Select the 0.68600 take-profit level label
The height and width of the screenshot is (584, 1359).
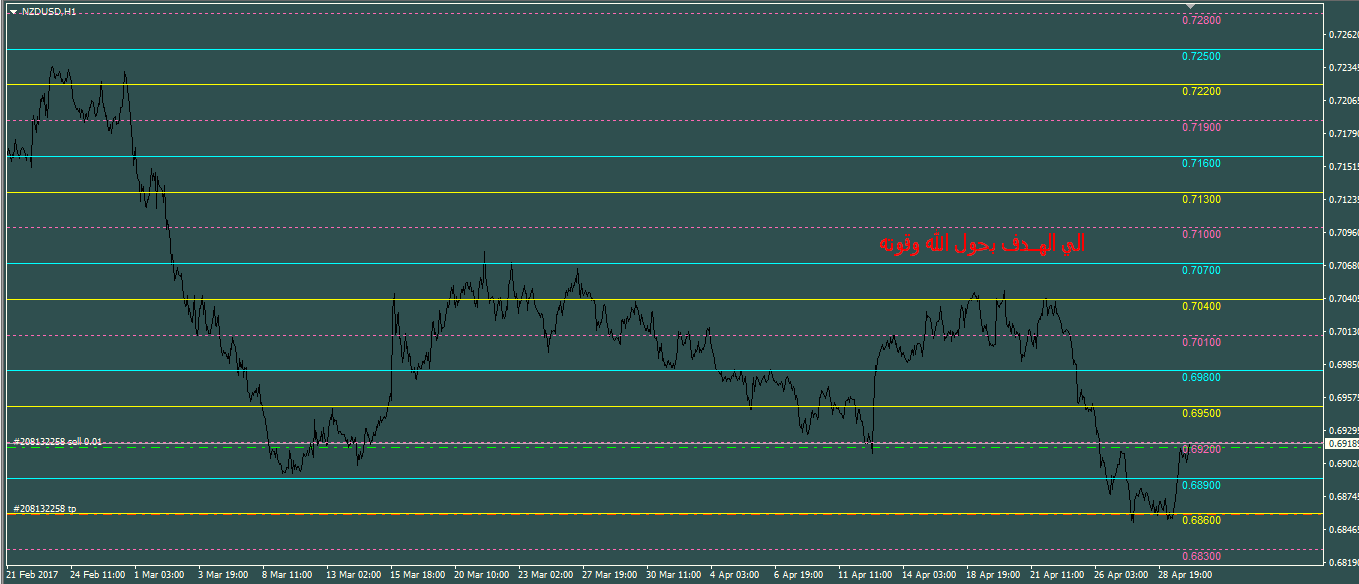[x=1201, y=521]
